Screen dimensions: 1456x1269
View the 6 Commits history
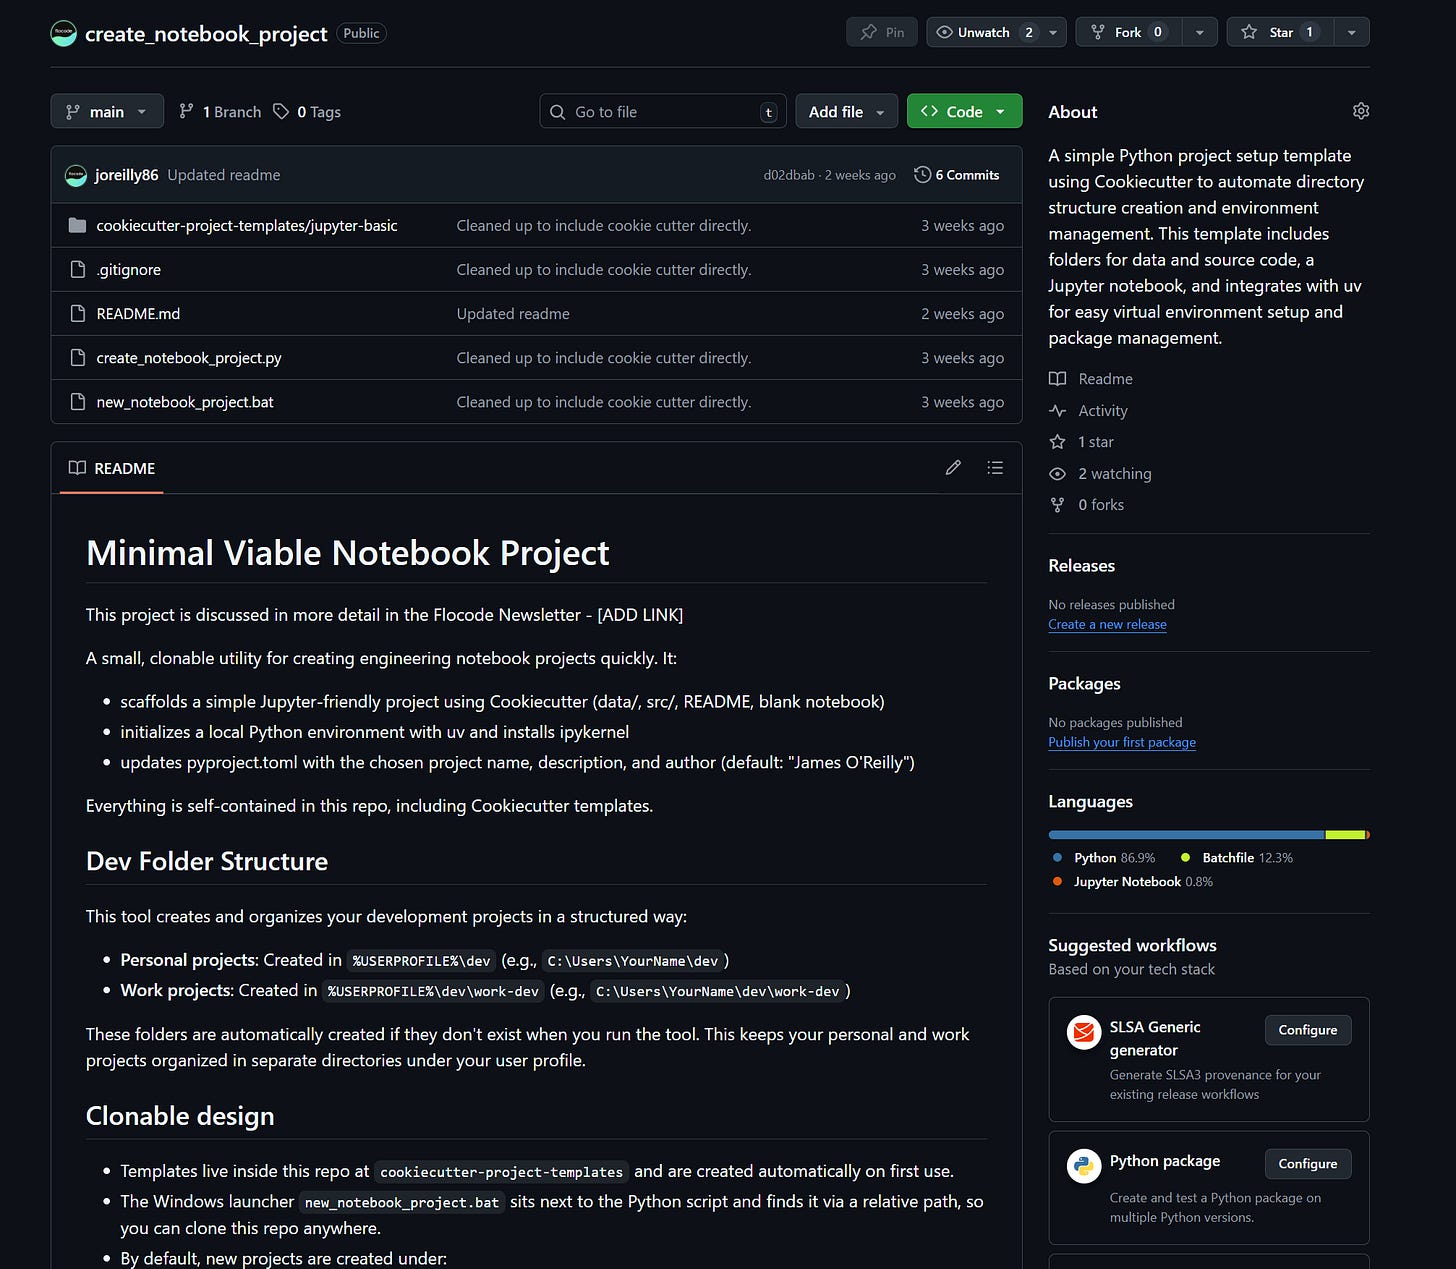click(x=957, y=175)
